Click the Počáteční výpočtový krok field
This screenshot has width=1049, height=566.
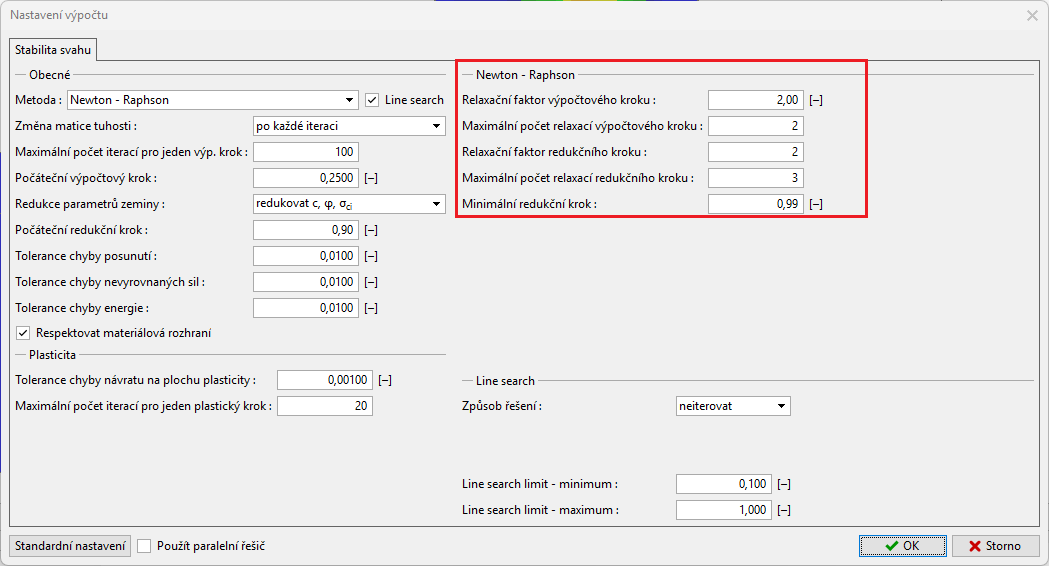[305, 178]
